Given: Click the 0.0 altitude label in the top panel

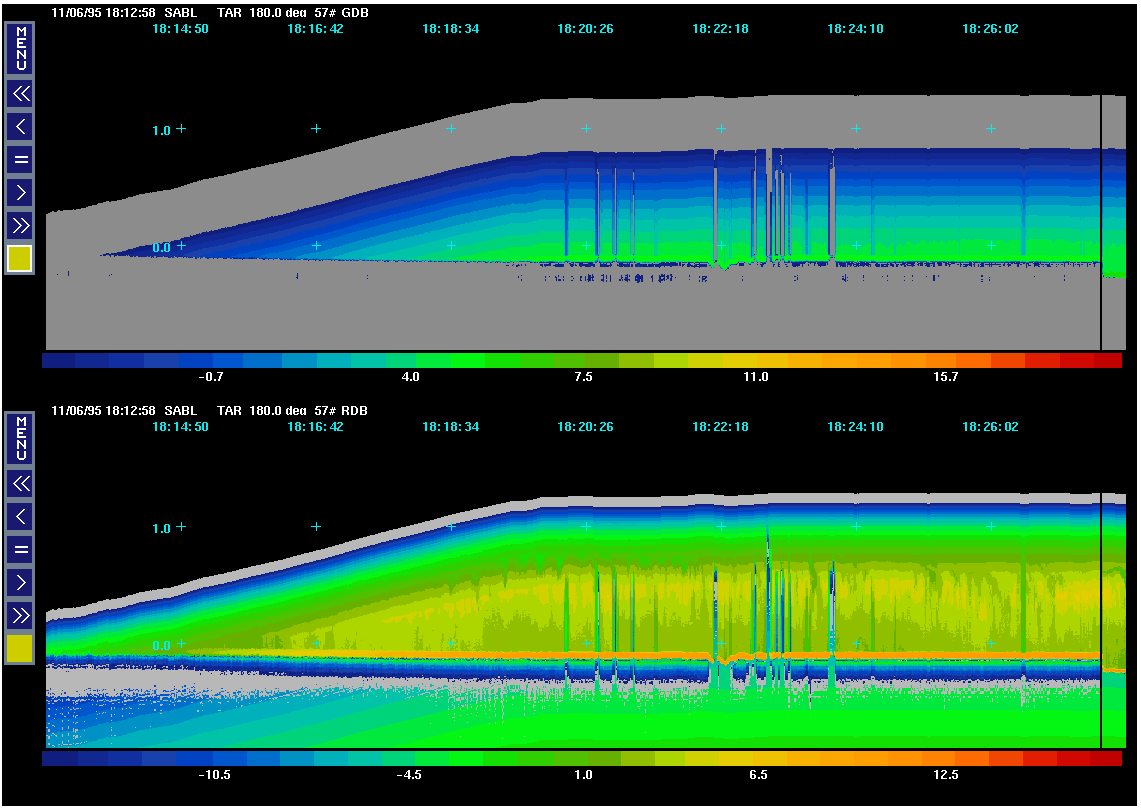Looking at the screenshot, I should (x=161, y=247).
